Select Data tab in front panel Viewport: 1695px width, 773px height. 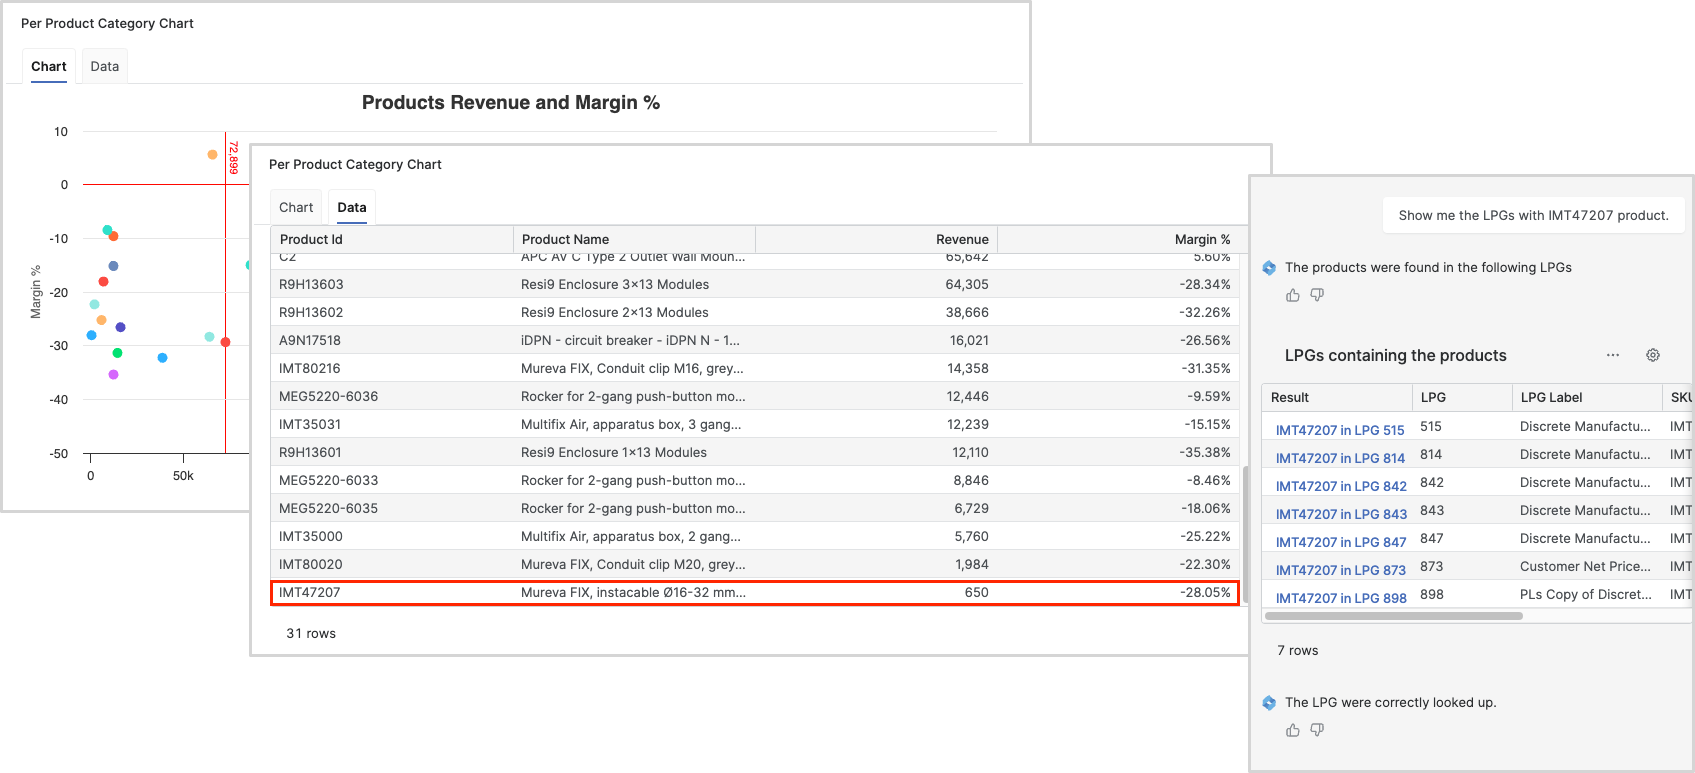[x=352, y=207]
